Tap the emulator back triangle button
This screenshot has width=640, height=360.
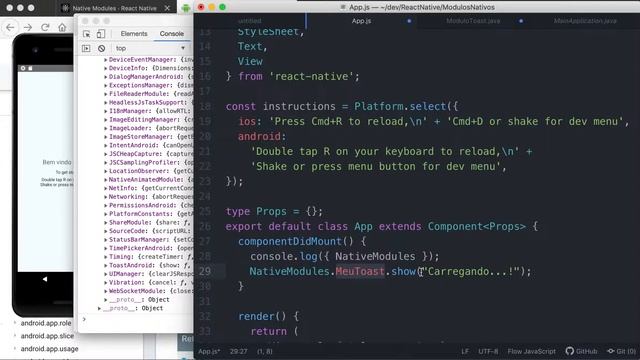45,279
